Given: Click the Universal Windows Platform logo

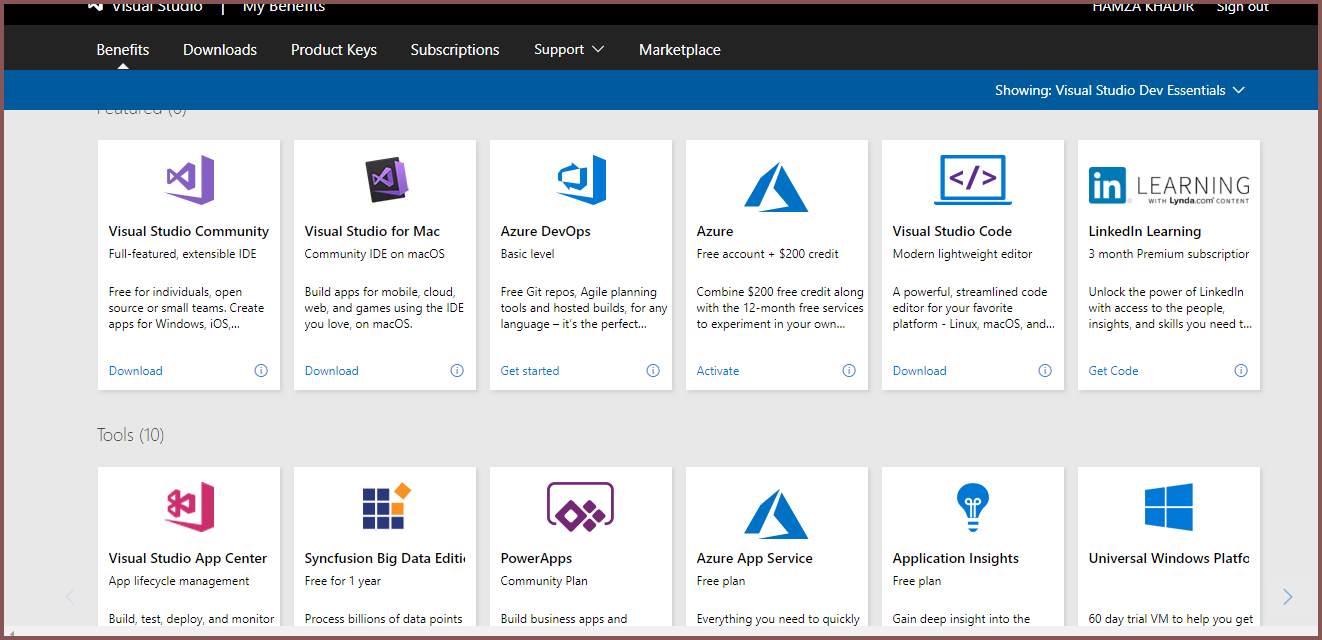Looking at the screenshot, I should click(x=1169, y=507).
